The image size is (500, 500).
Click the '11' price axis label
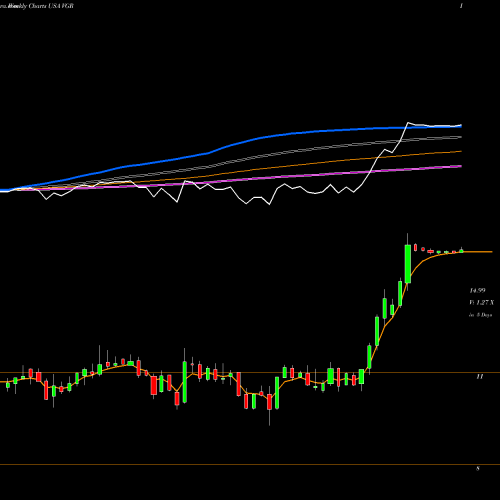click(480, 377)
